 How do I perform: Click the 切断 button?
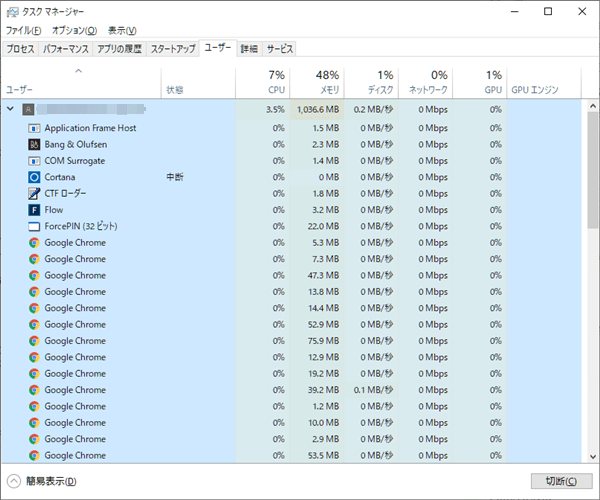pos(561,481)
